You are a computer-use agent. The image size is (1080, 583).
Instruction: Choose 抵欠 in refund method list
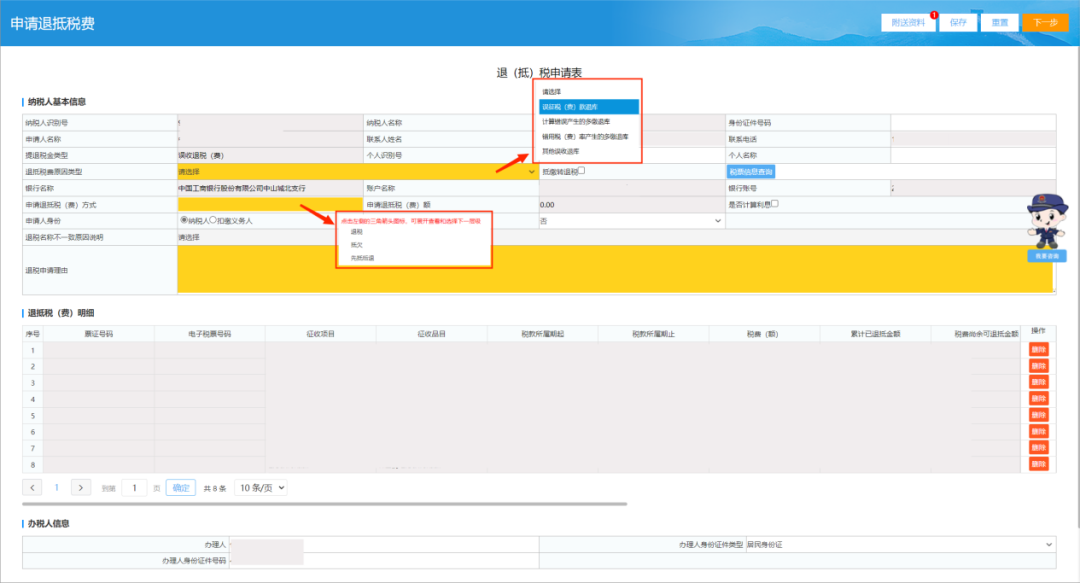[357, 245]
